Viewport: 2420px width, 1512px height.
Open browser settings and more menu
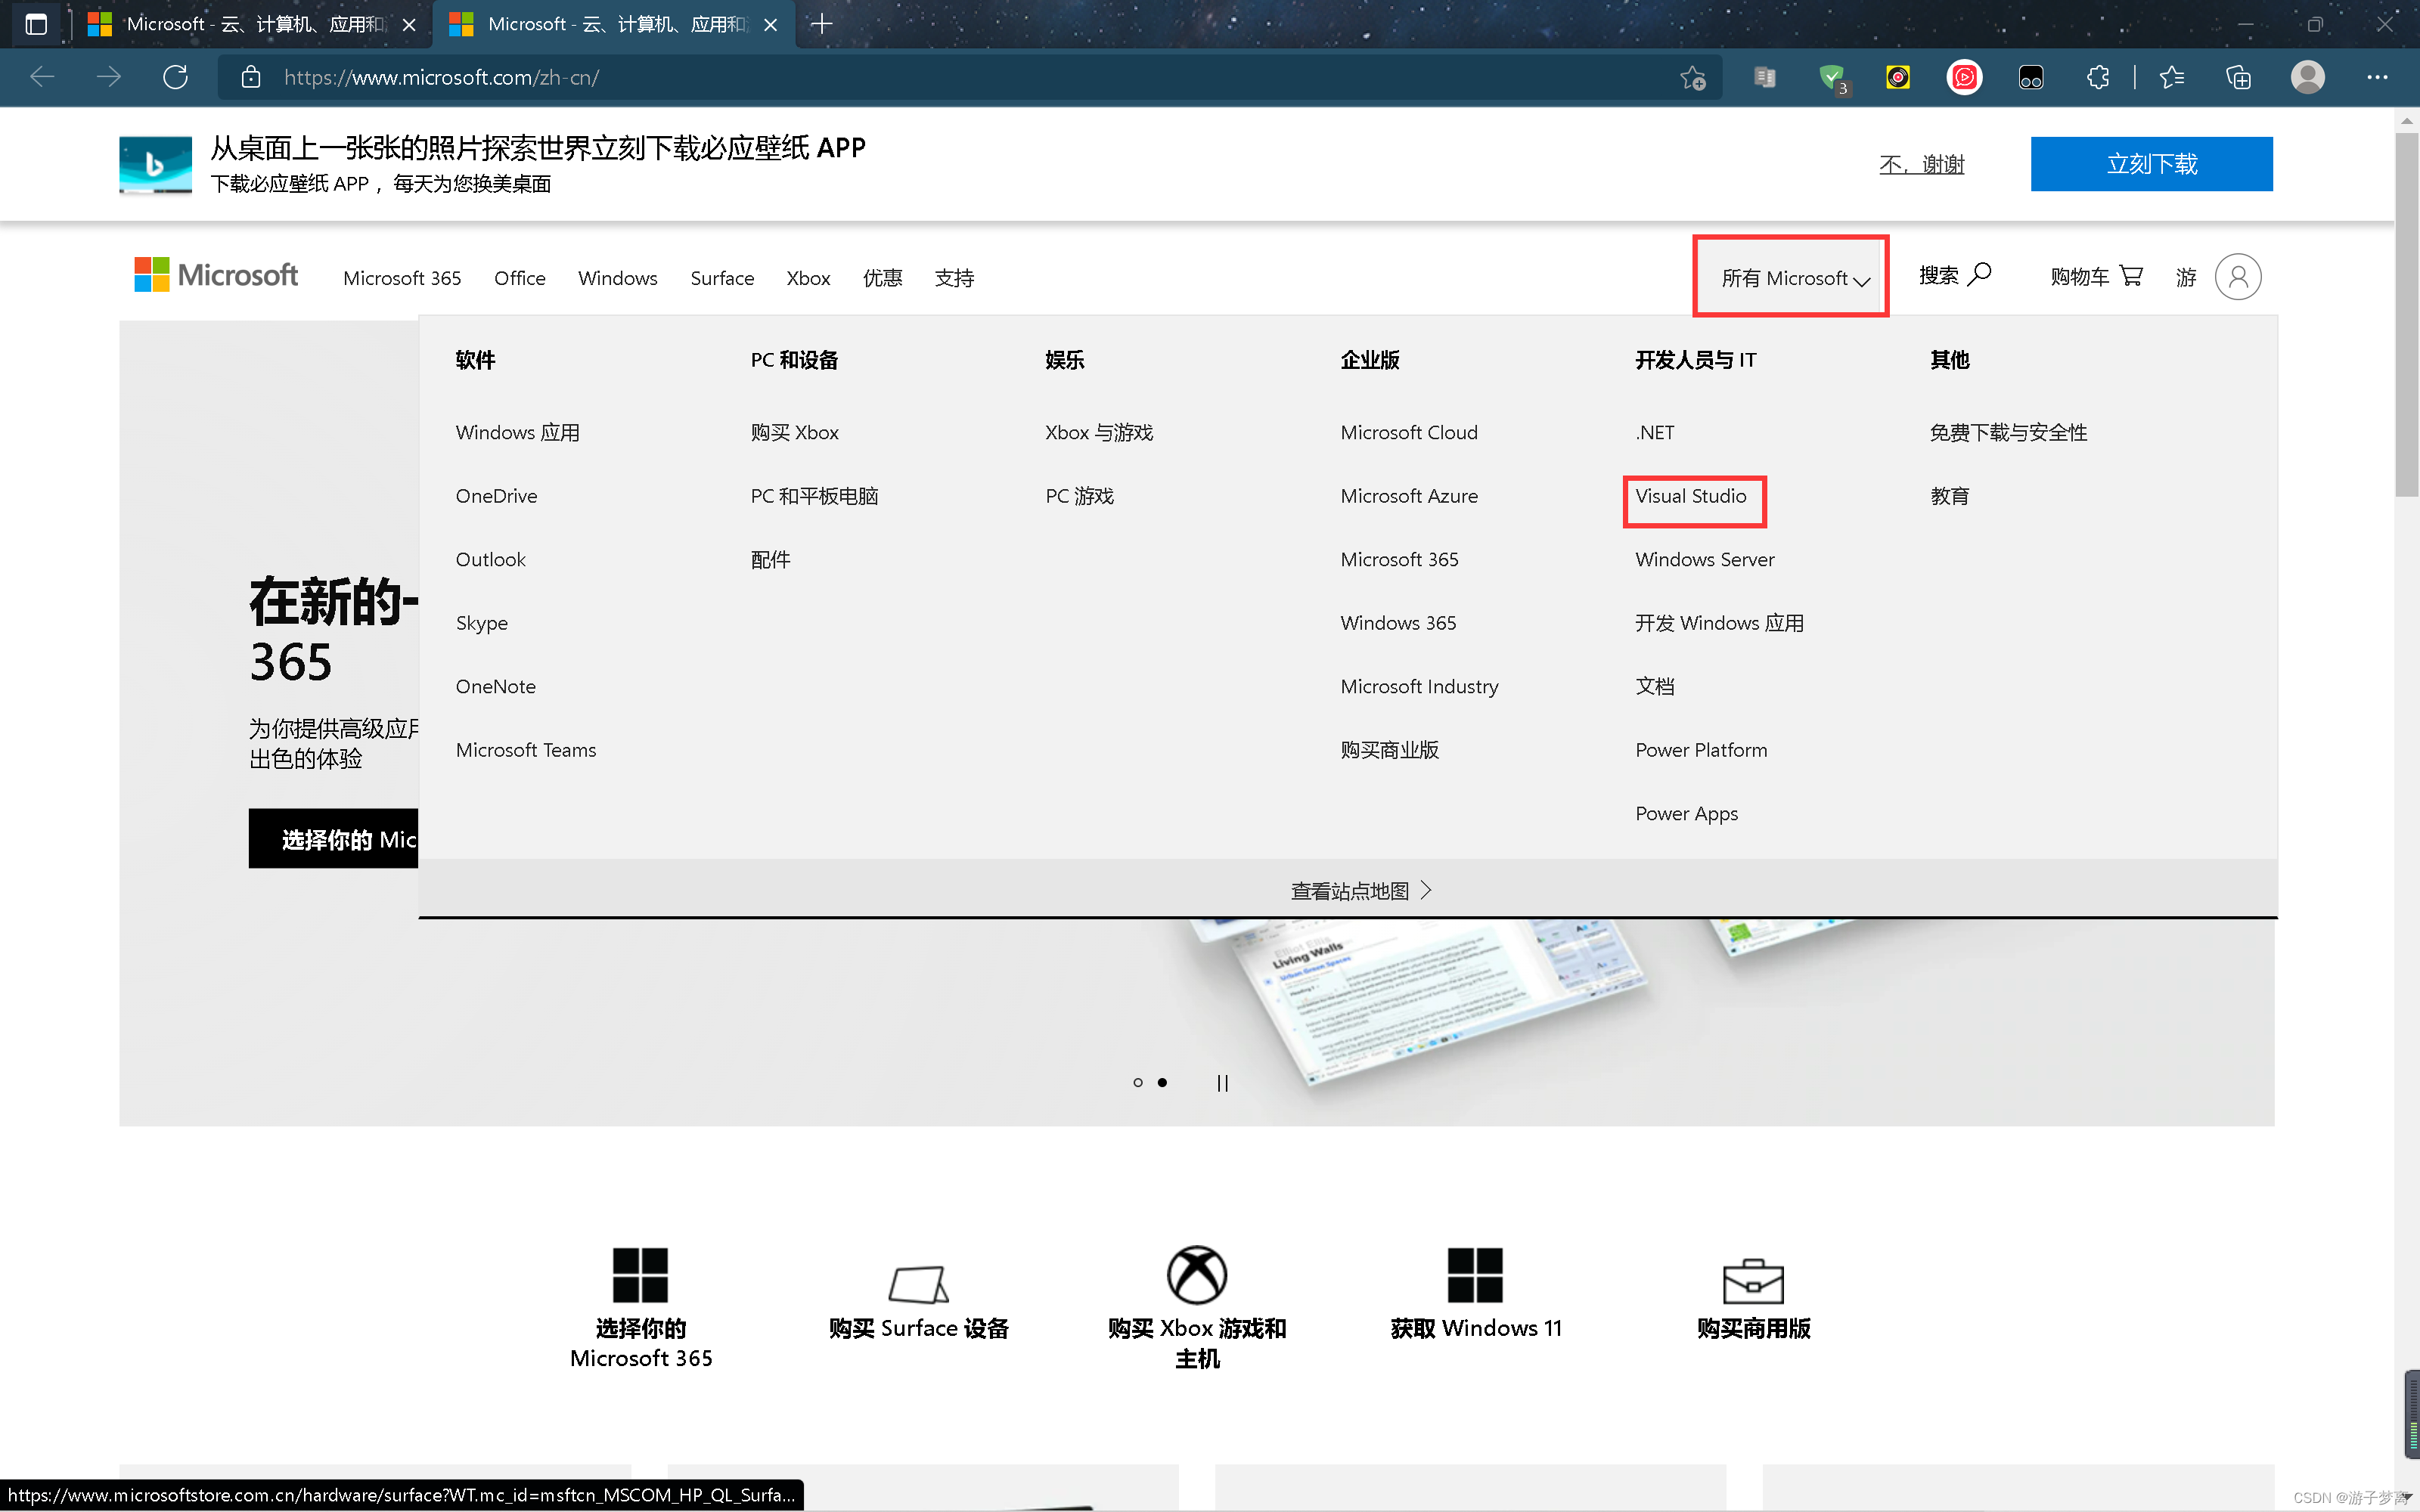click(2377, 77)
